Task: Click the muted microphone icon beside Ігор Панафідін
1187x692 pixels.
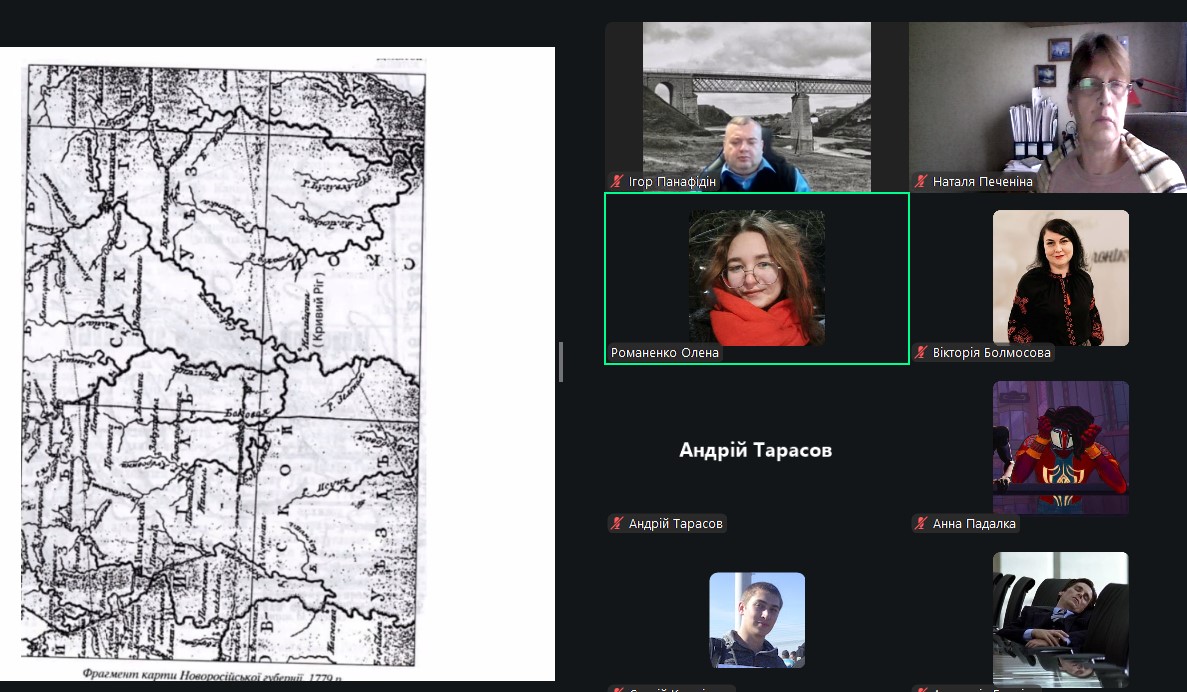Action: pos(618,182)
